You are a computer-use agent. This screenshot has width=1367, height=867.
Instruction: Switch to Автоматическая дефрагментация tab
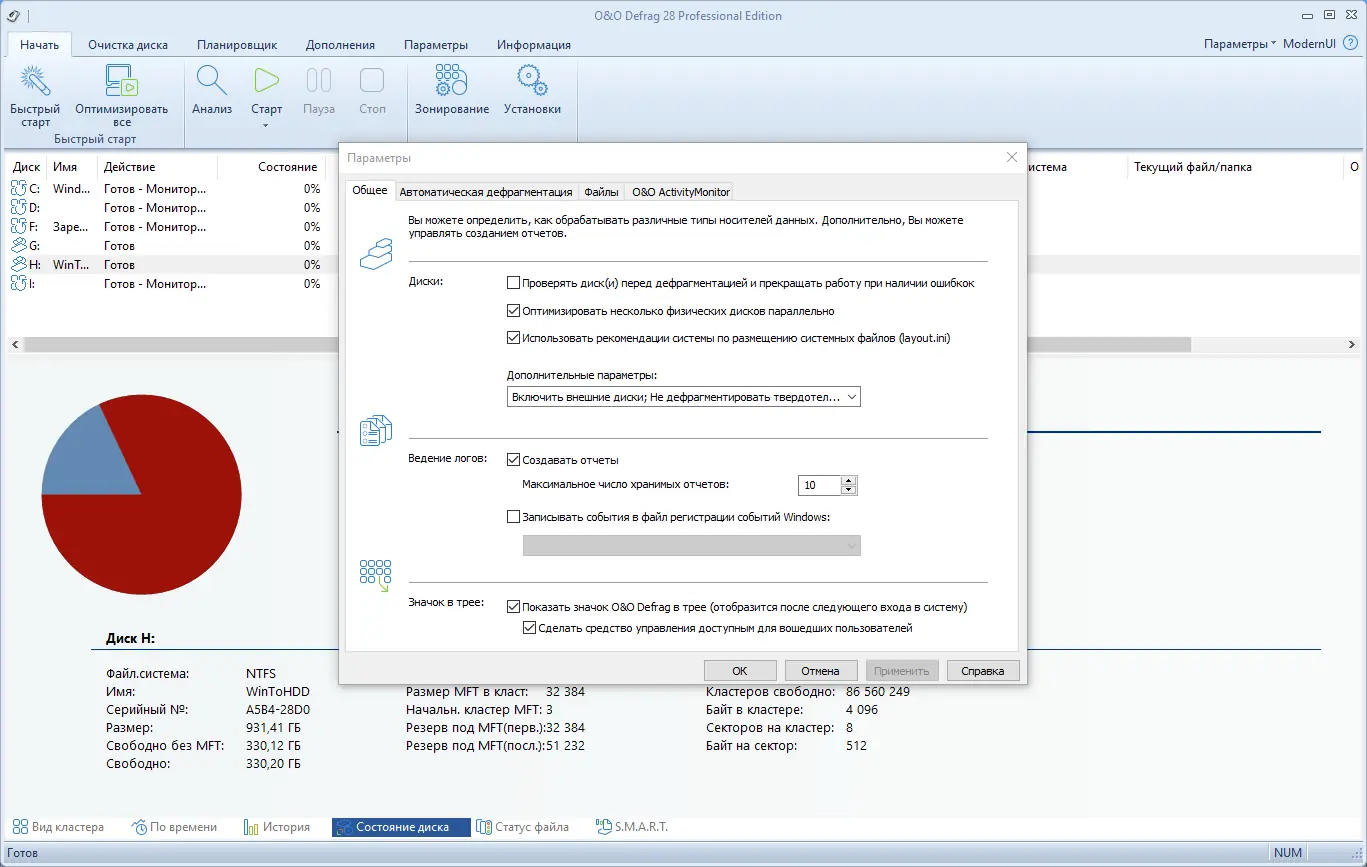click(x=486, y=191)
